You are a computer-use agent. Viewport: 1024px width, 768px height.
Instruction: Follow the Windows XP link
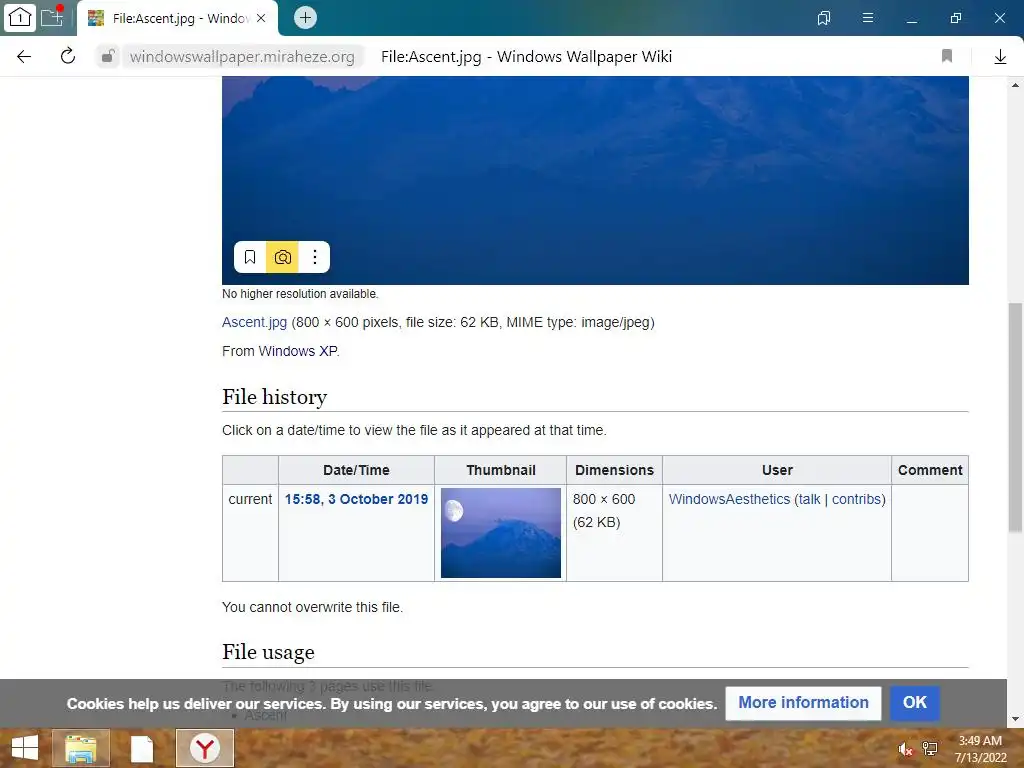298,351
